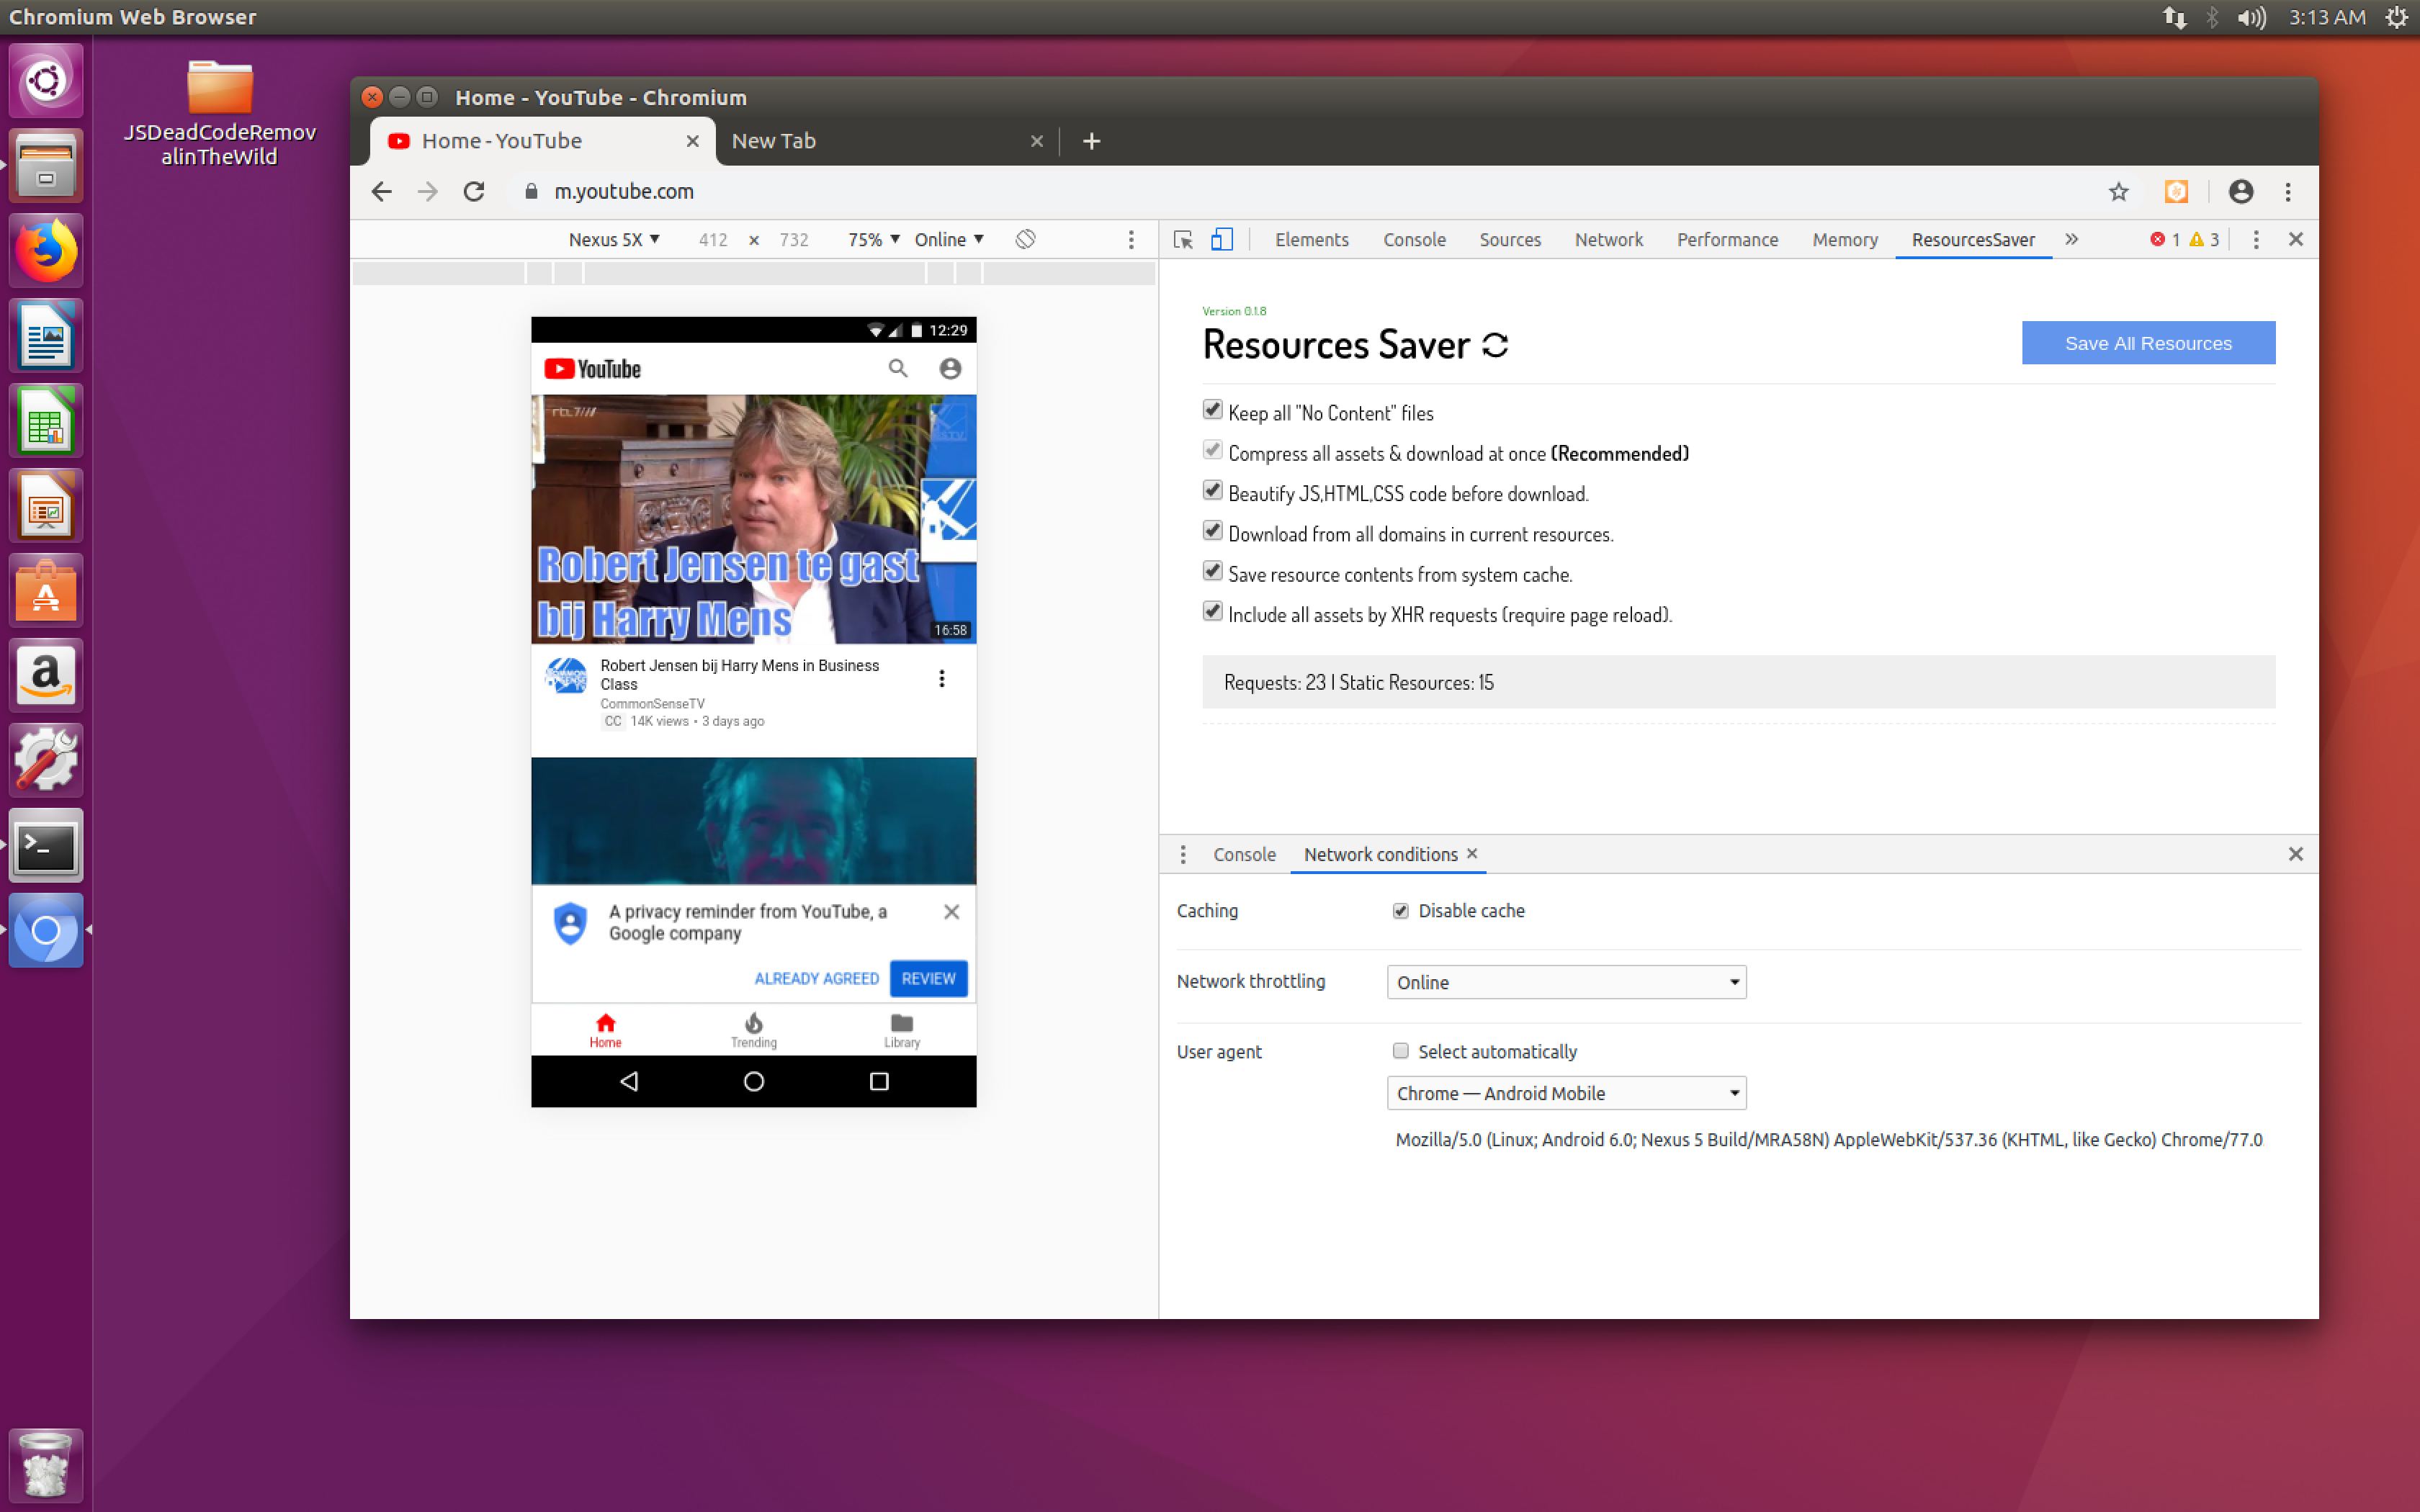
Task: Open the JSDeadCodeRemovalinTheWild desktop folder
Action: [219, 113]
